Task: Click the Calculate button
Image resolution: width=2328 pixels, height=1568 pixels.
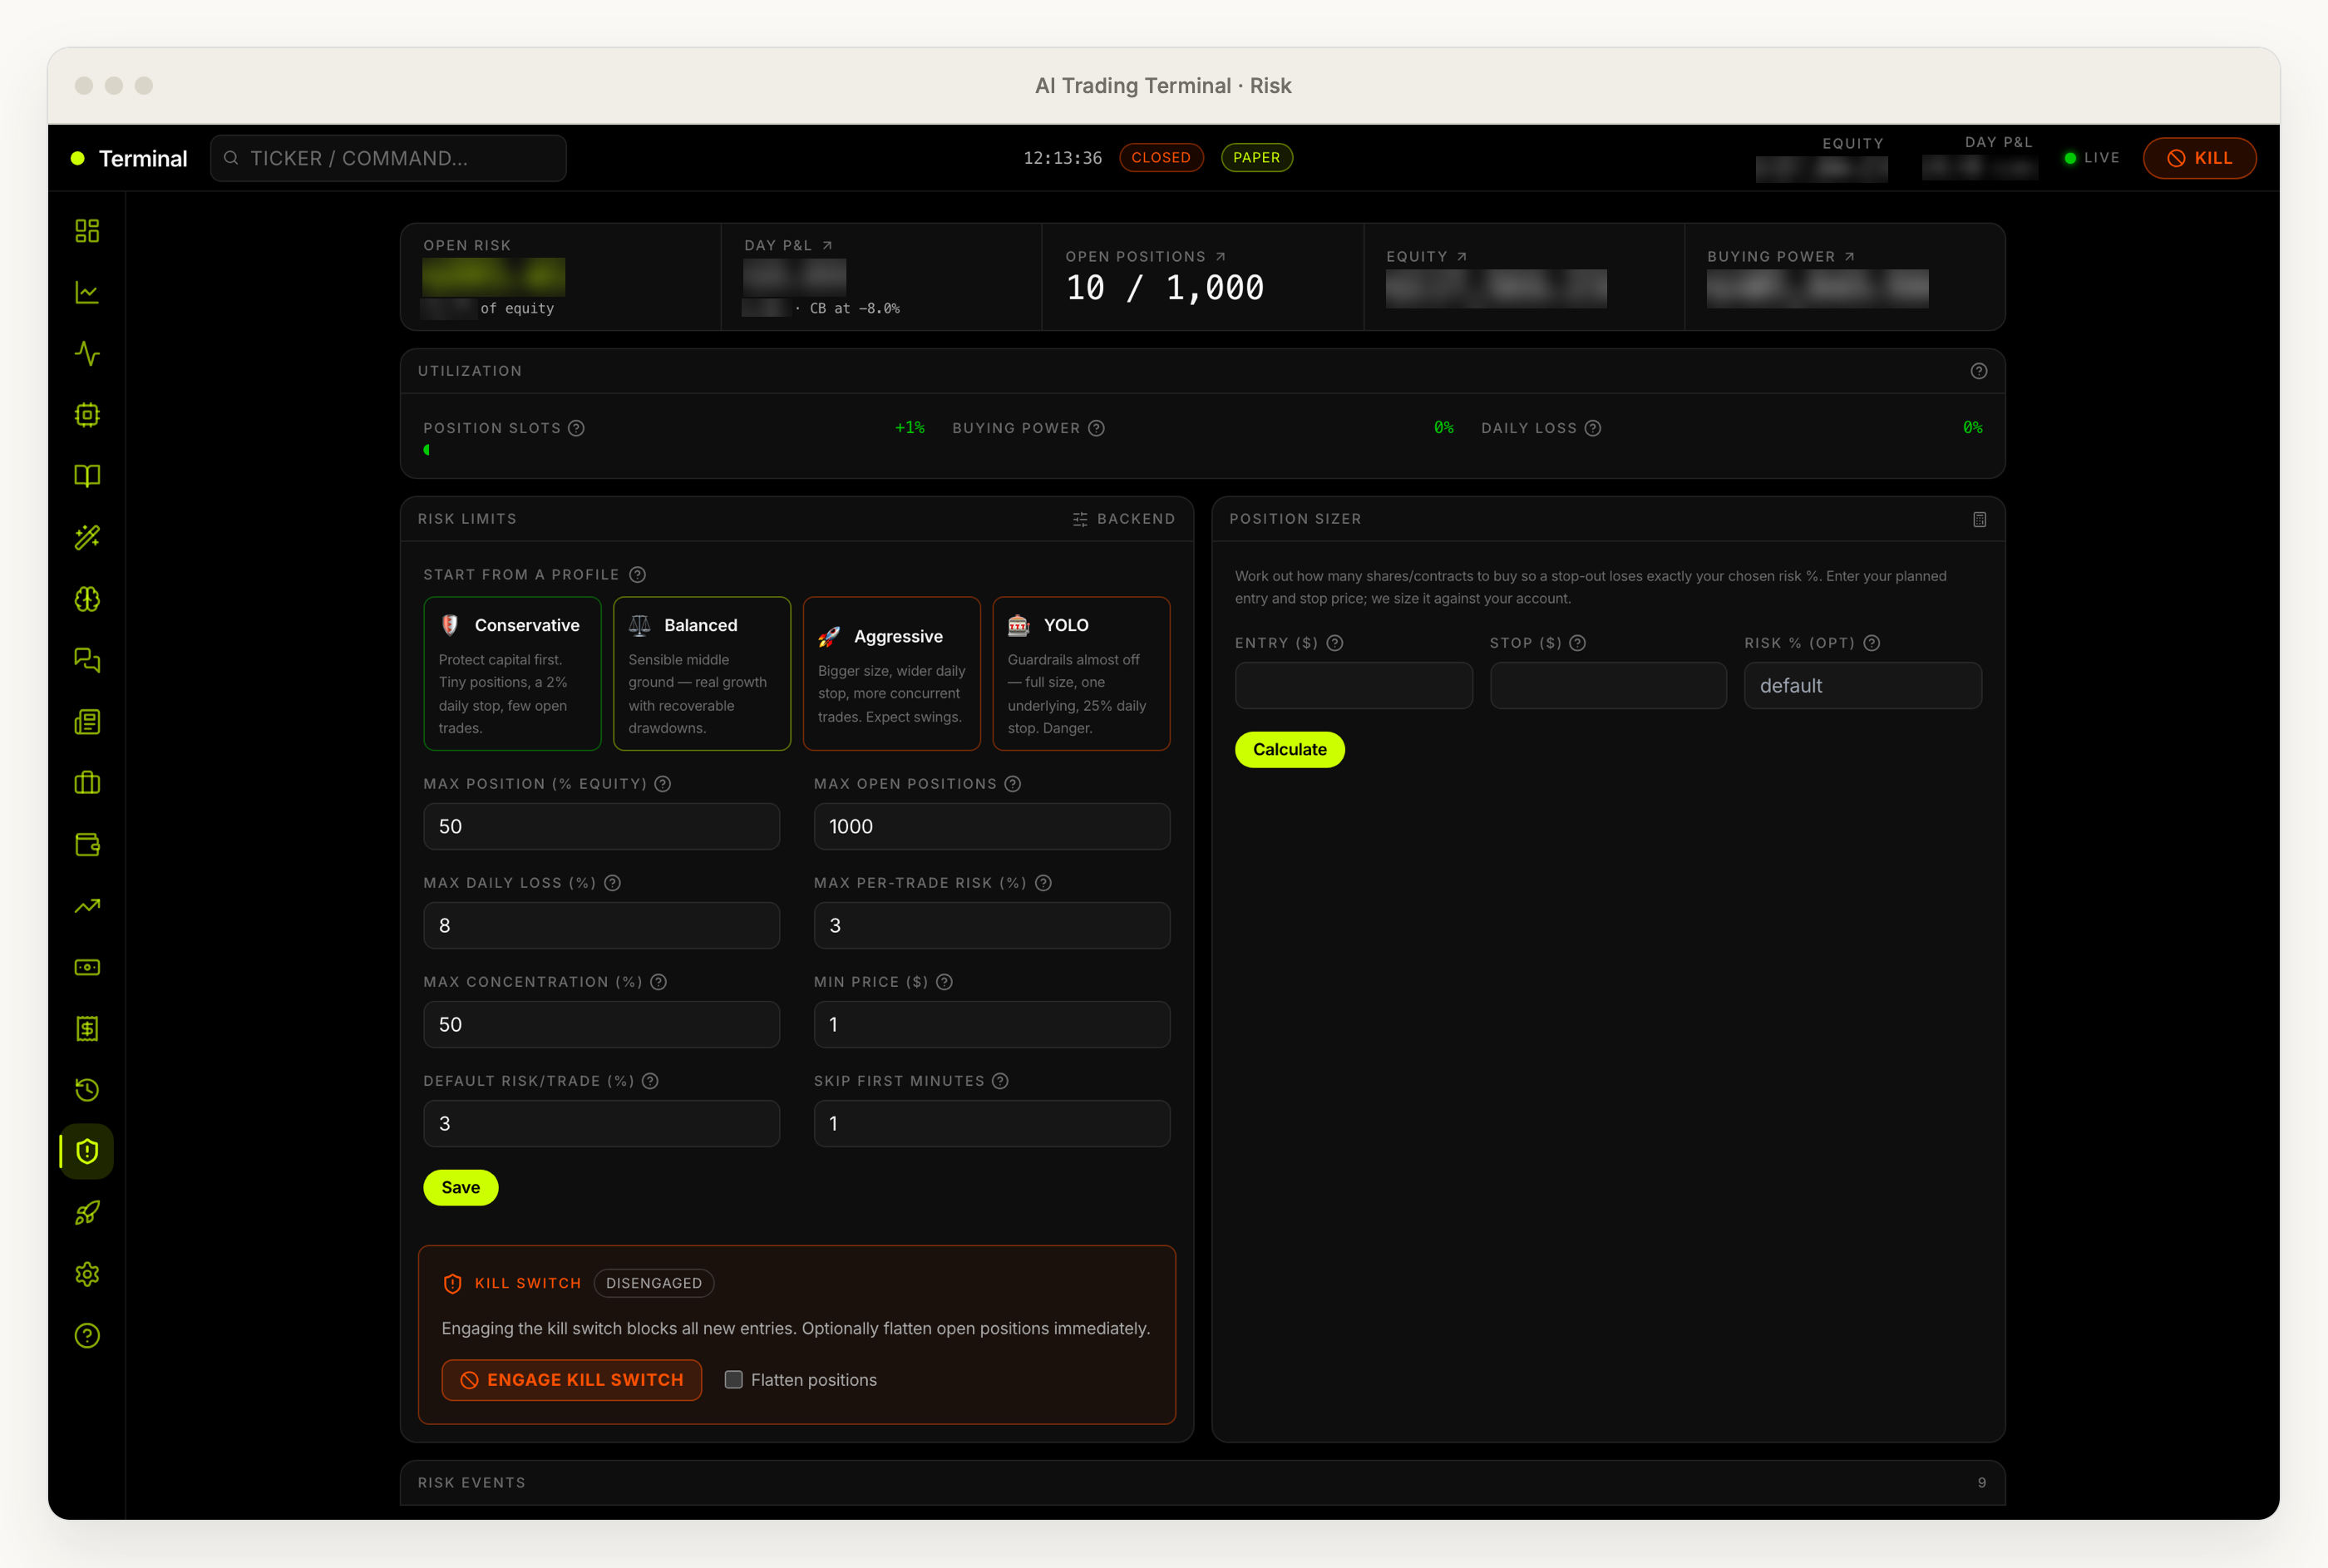Action: tap(1289, 750)
